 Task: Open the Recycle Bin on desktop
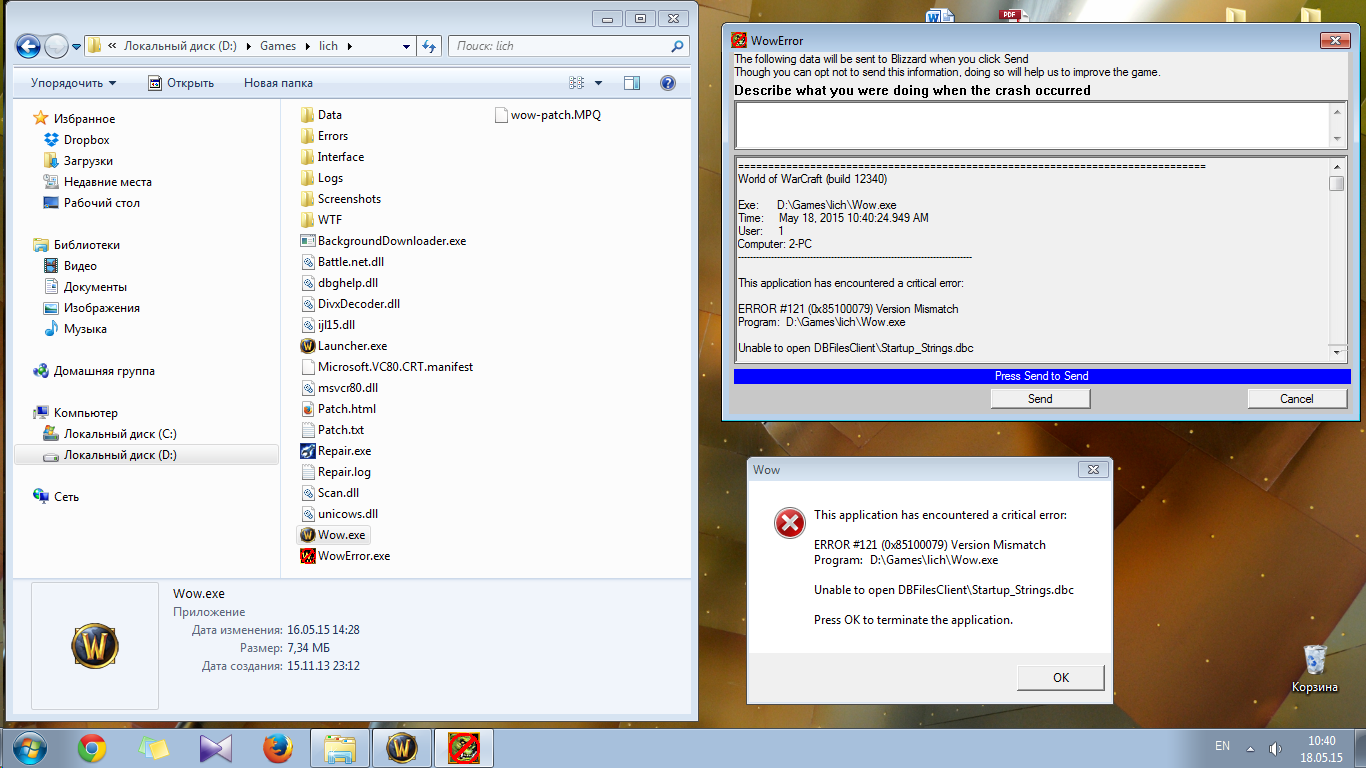tap(1315, 669)
